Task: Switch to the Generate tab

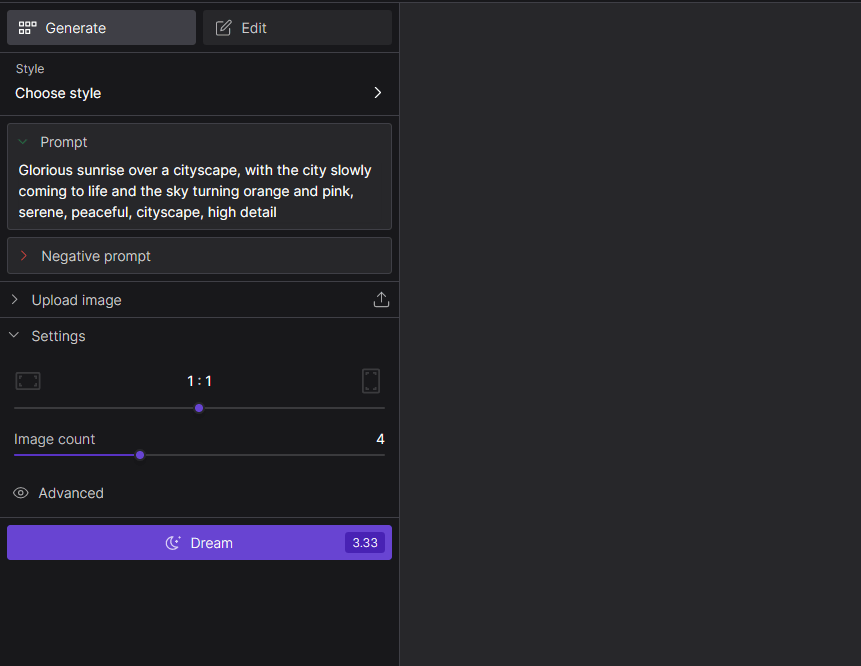Action: 101,28
